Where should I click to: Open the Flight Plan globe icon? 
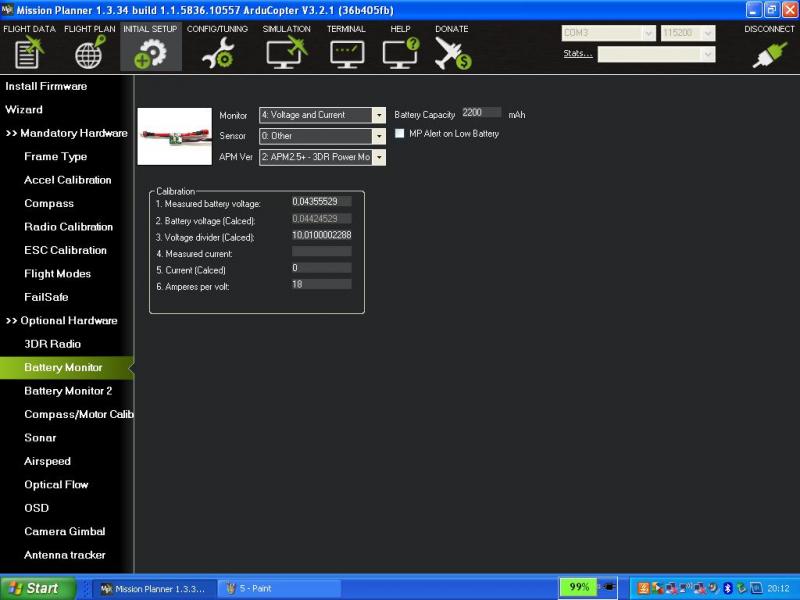coord(90,52)
